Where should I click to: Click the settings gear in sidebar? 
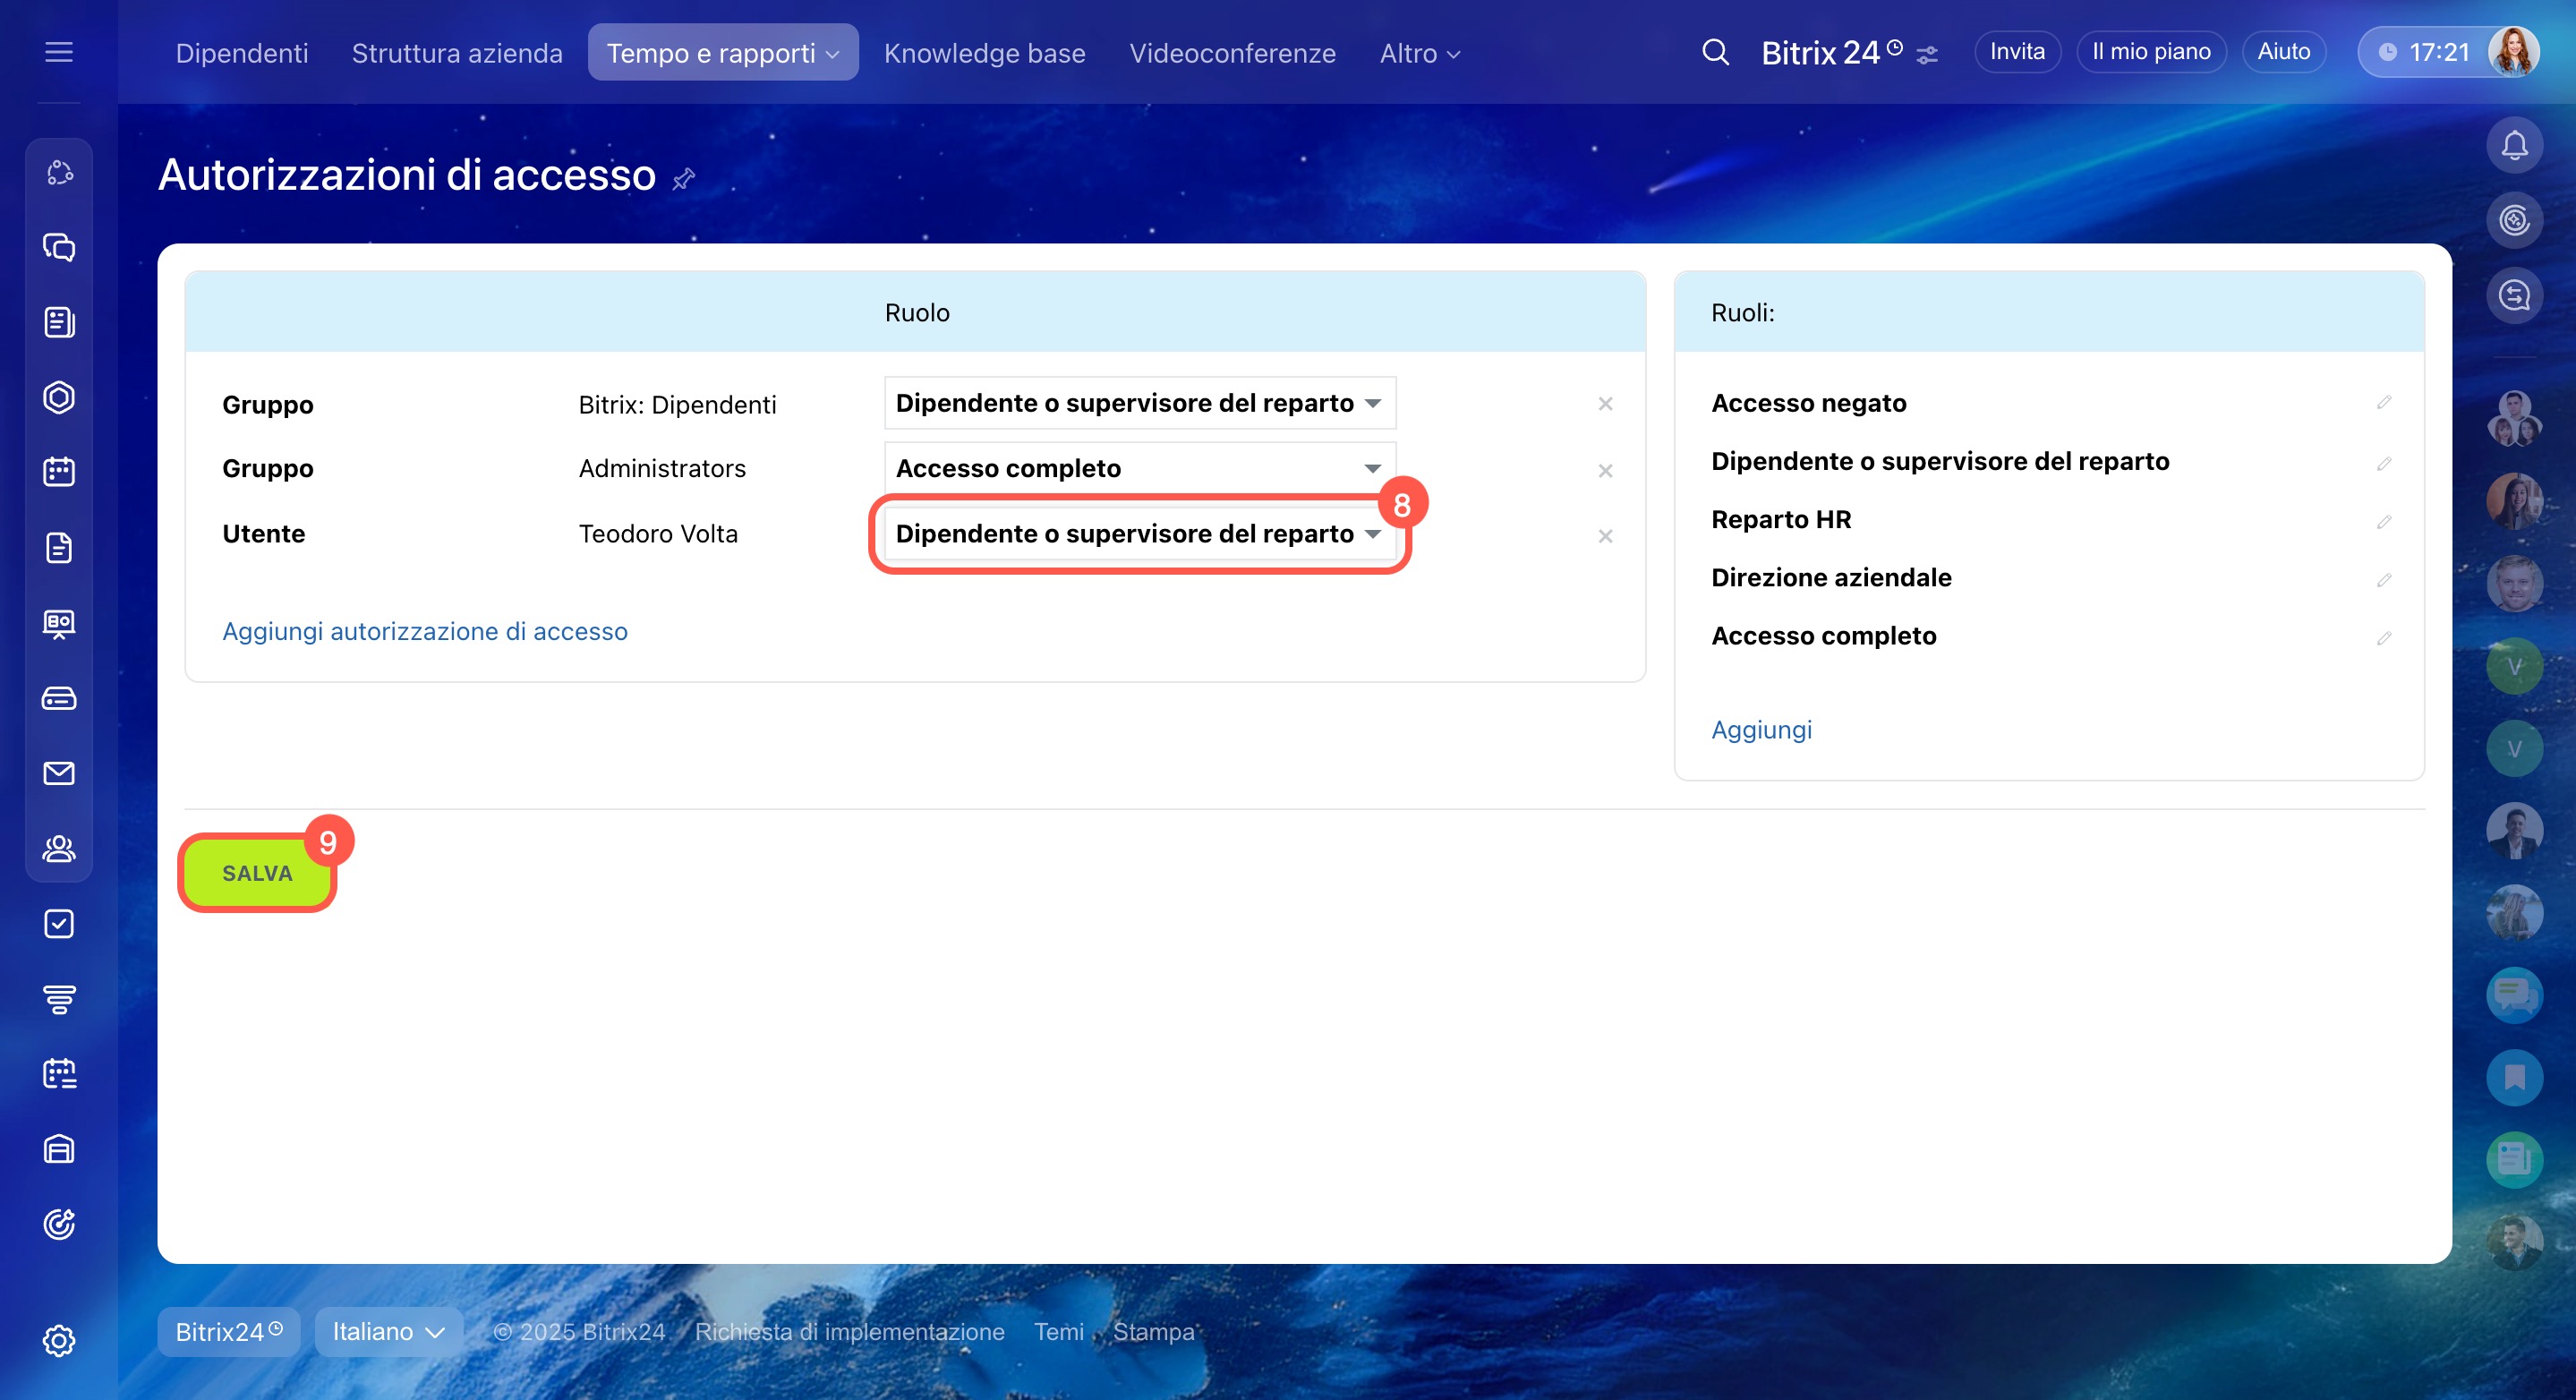59,1340
